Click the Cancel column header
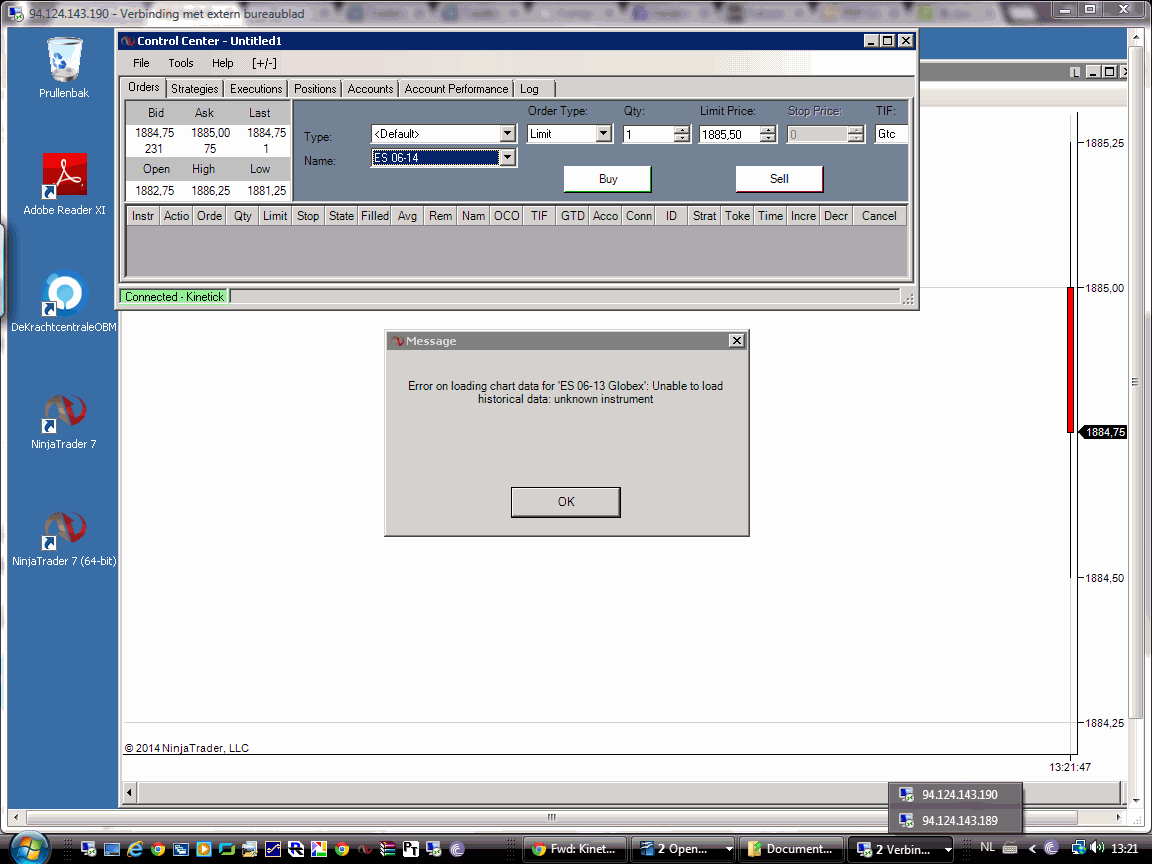 coord(879,216)
